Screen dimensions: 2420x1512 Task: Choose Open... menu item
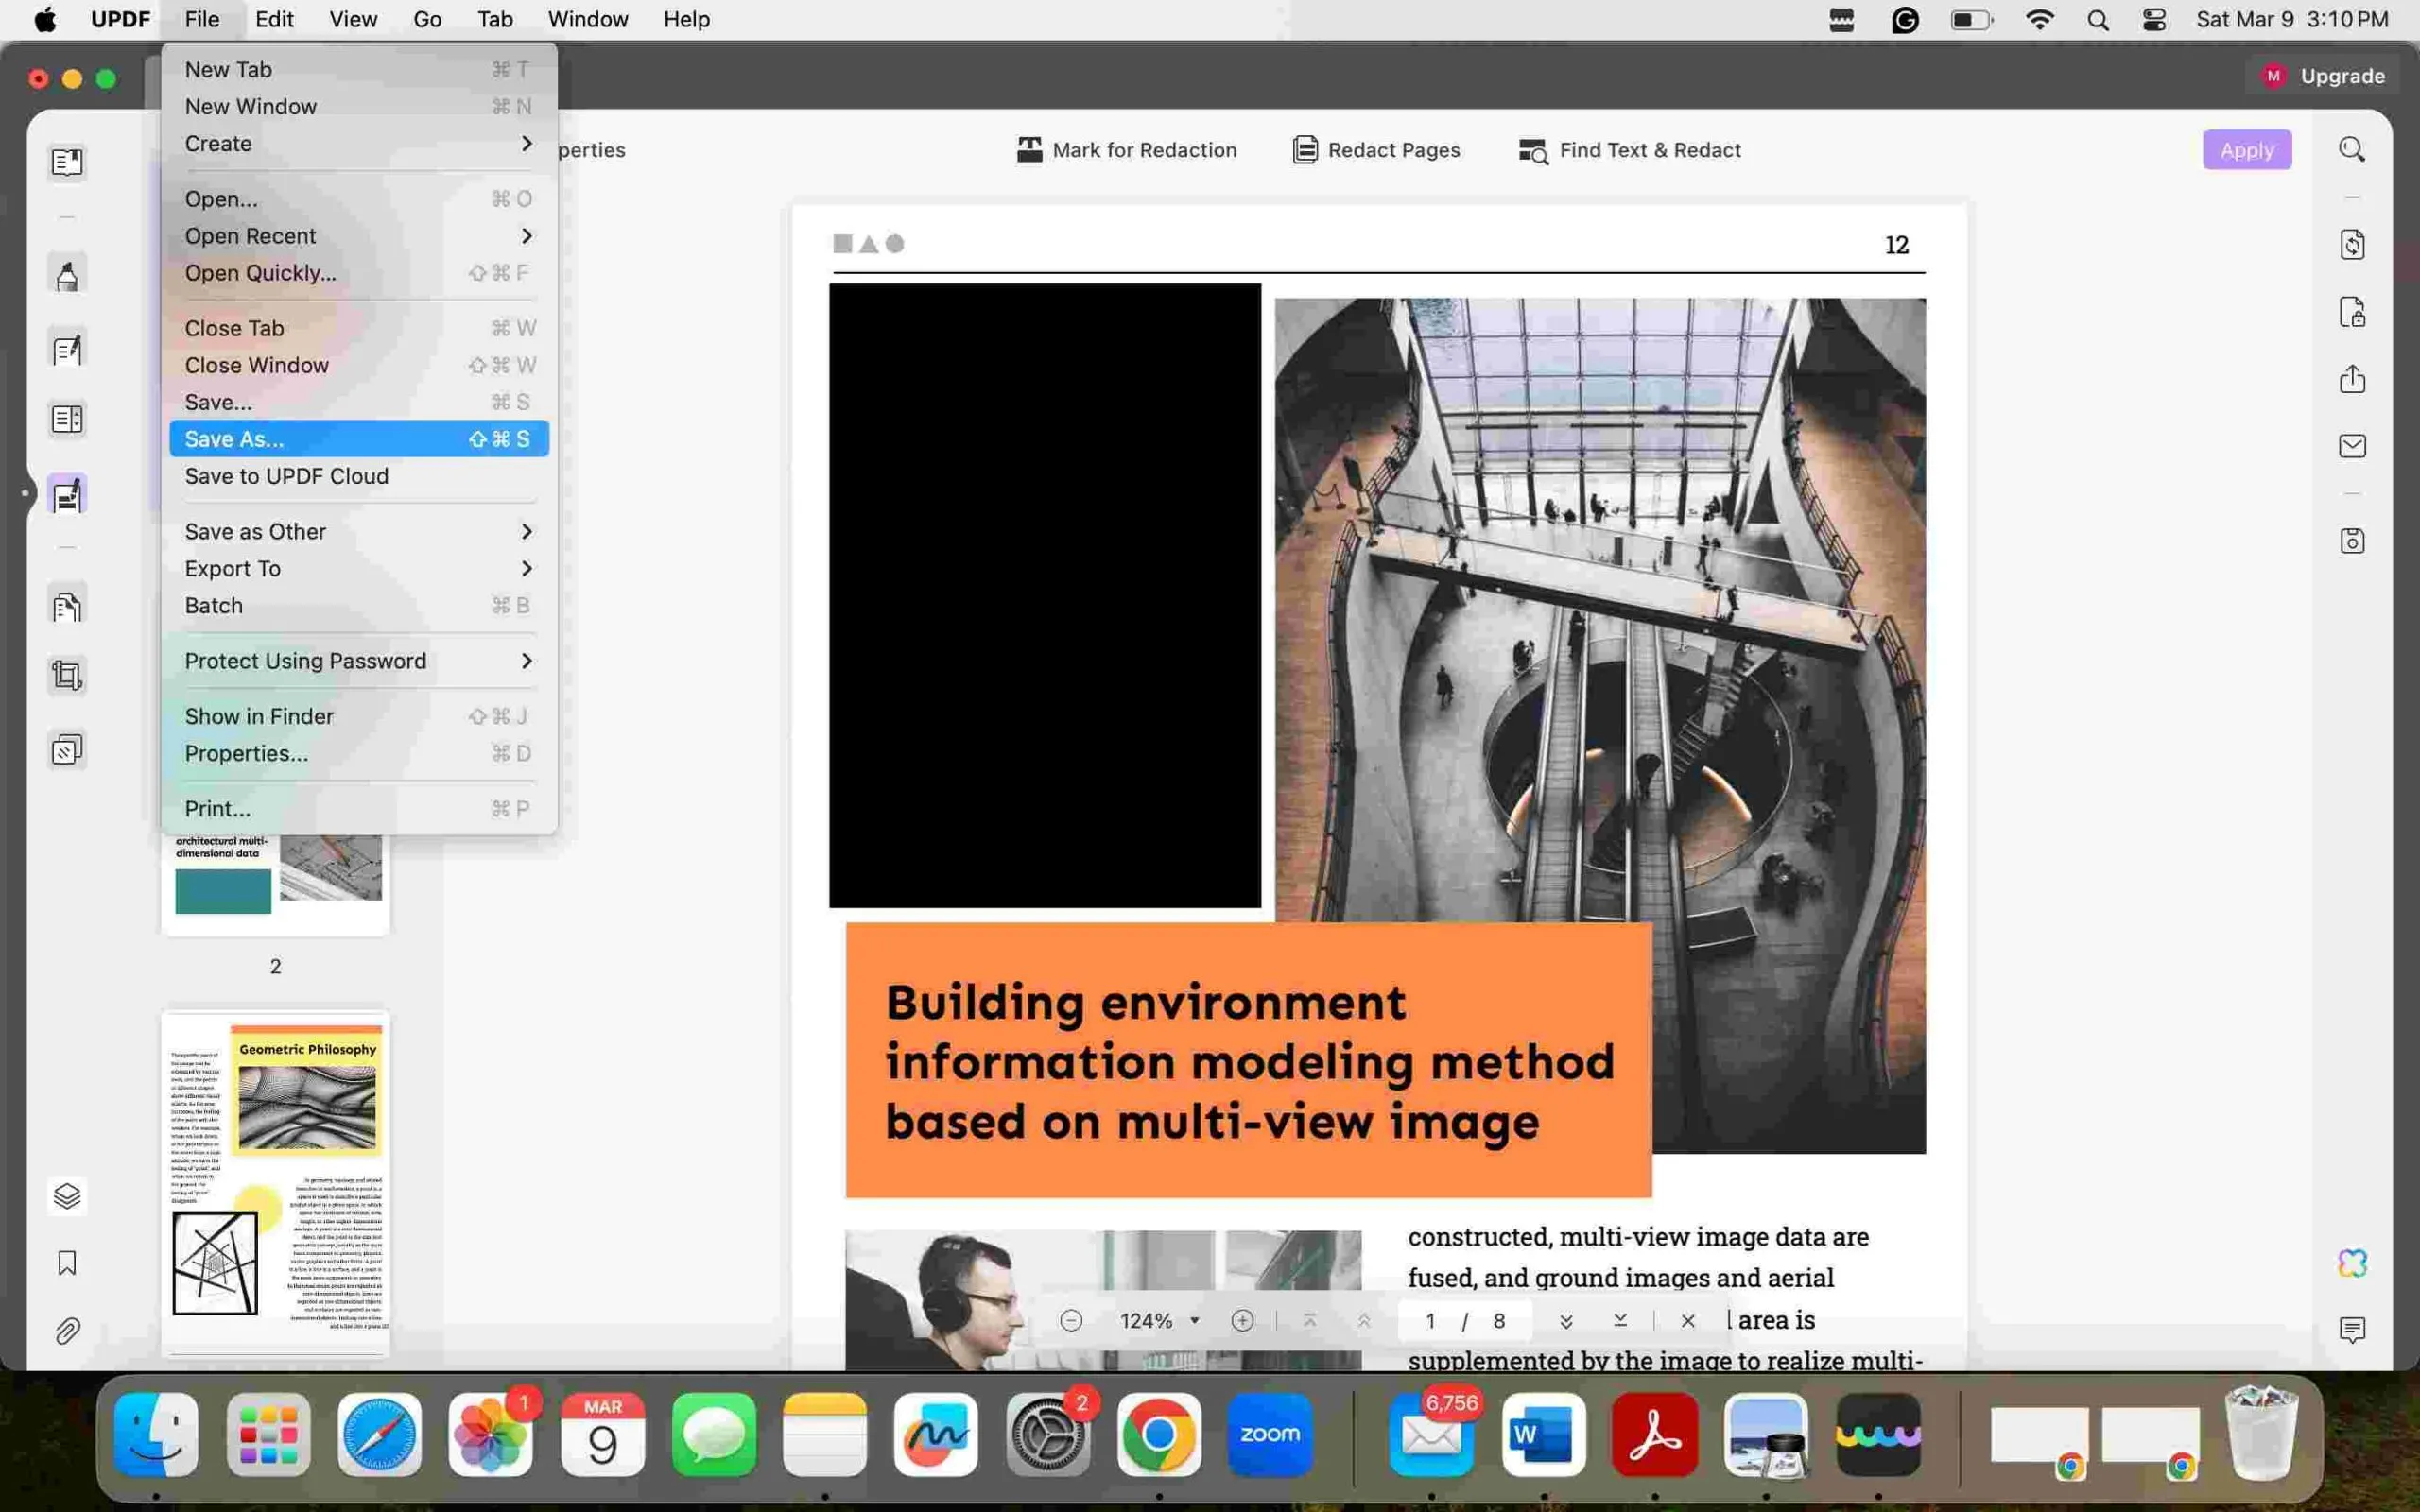(x=358, y=199)
